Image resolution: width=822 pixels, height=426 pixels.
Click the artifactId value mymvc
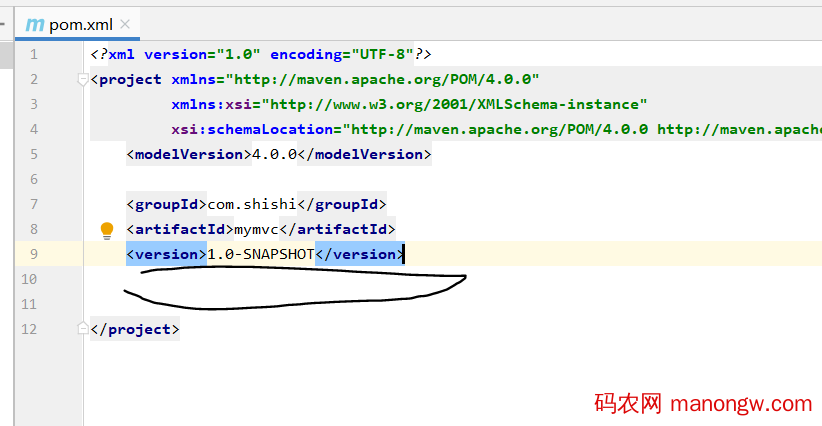point(256,230)
